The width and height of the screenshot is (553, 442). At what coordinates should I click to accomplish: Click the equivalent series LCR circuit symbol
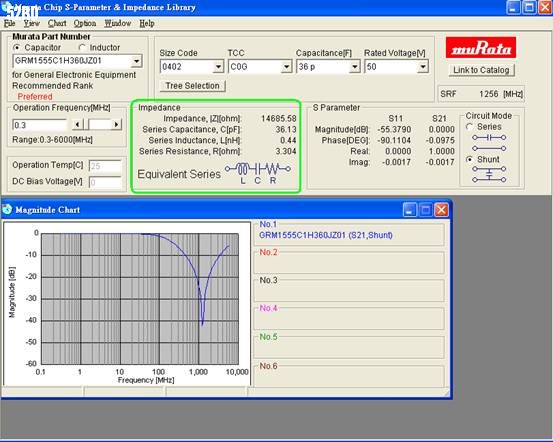[x=258, y=173]
